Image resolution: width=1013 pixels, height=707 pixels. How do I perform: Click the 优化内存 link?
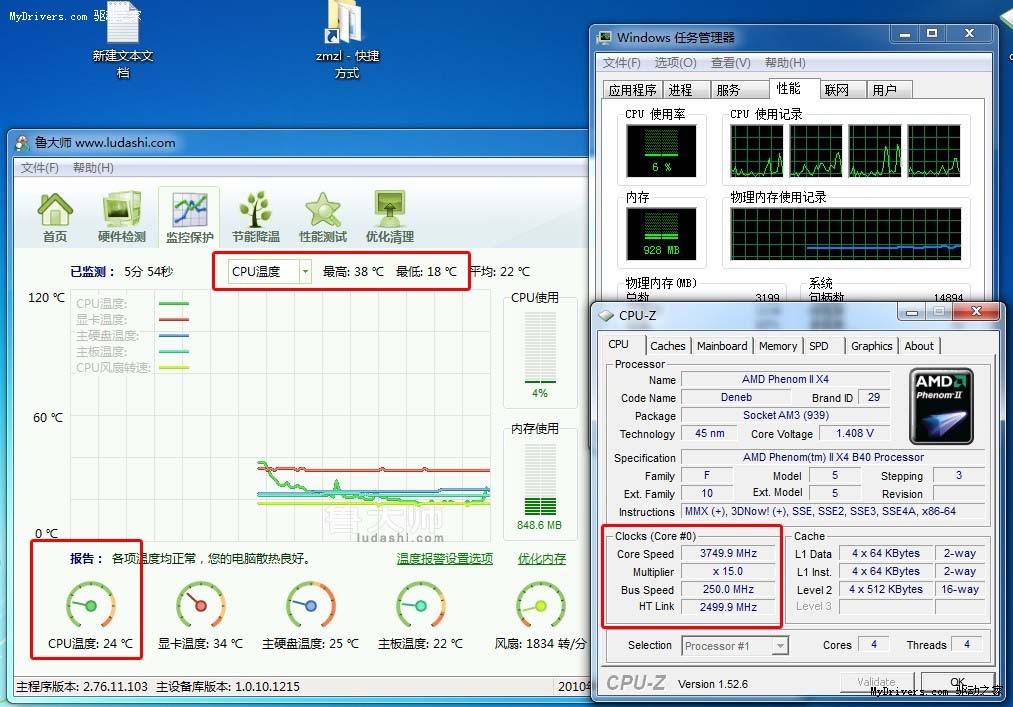click(541, 559)
